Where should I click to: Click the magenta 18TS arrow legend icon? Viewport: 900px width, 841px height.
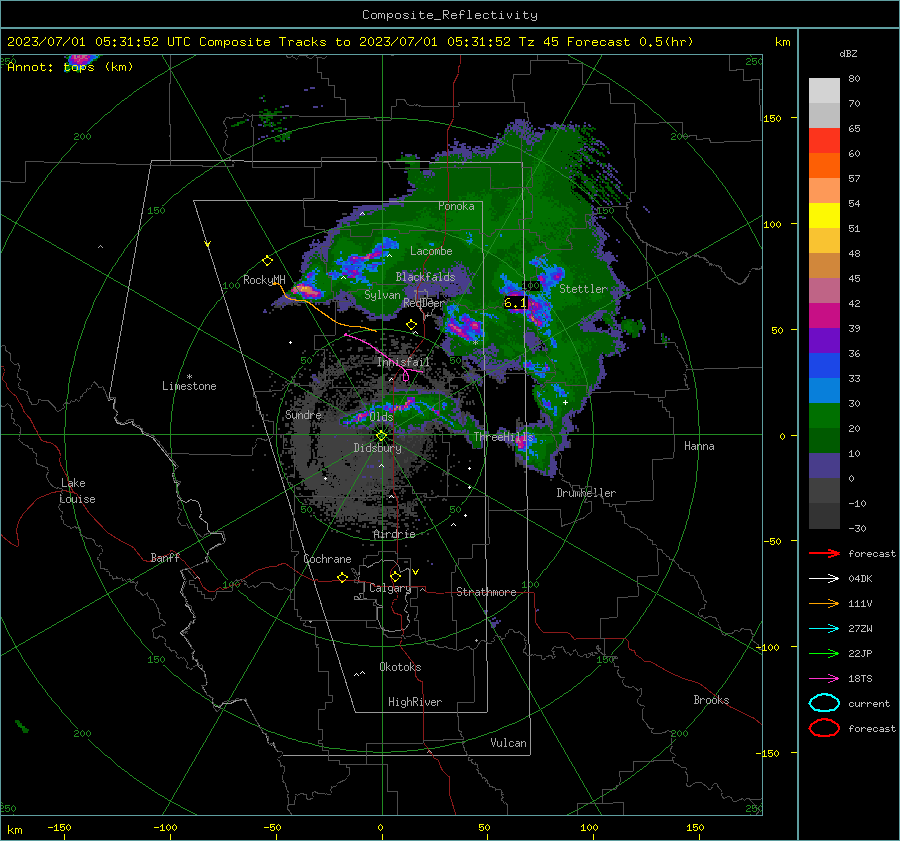(824, 679)
